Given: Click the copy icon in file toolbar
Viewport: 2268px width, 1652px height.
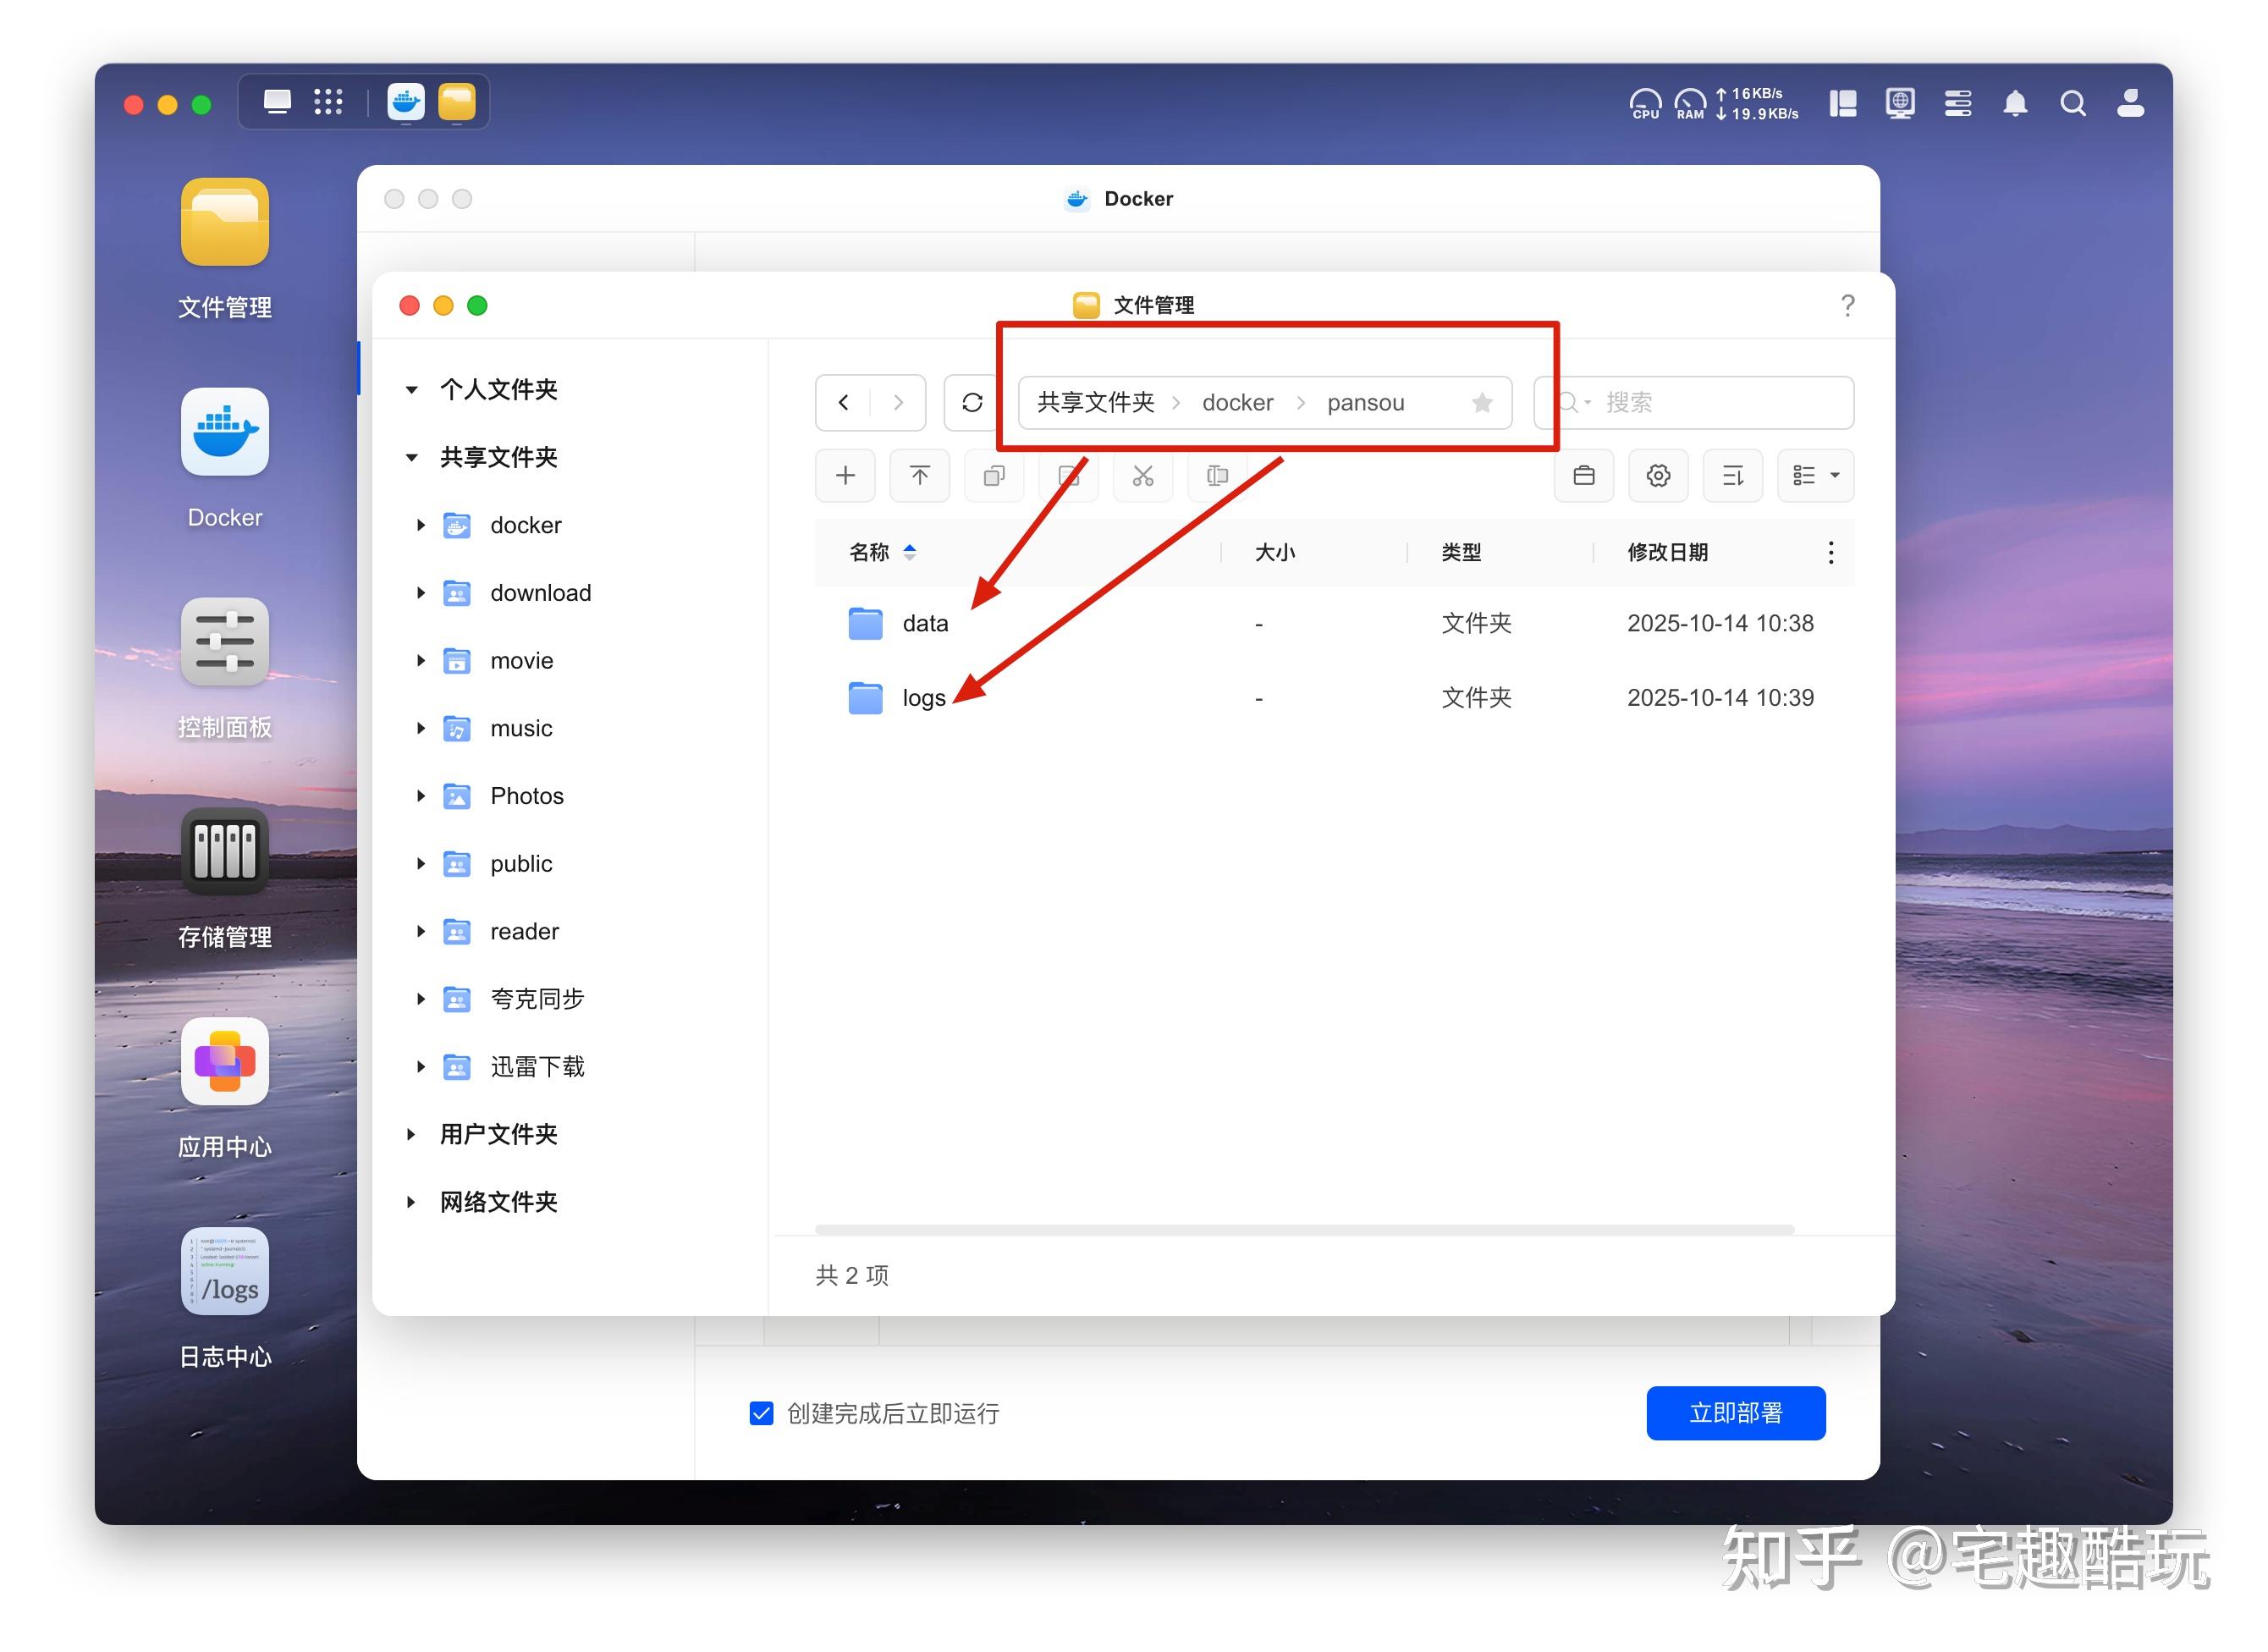Looking at the screenshot, I should tap(994, 476).
